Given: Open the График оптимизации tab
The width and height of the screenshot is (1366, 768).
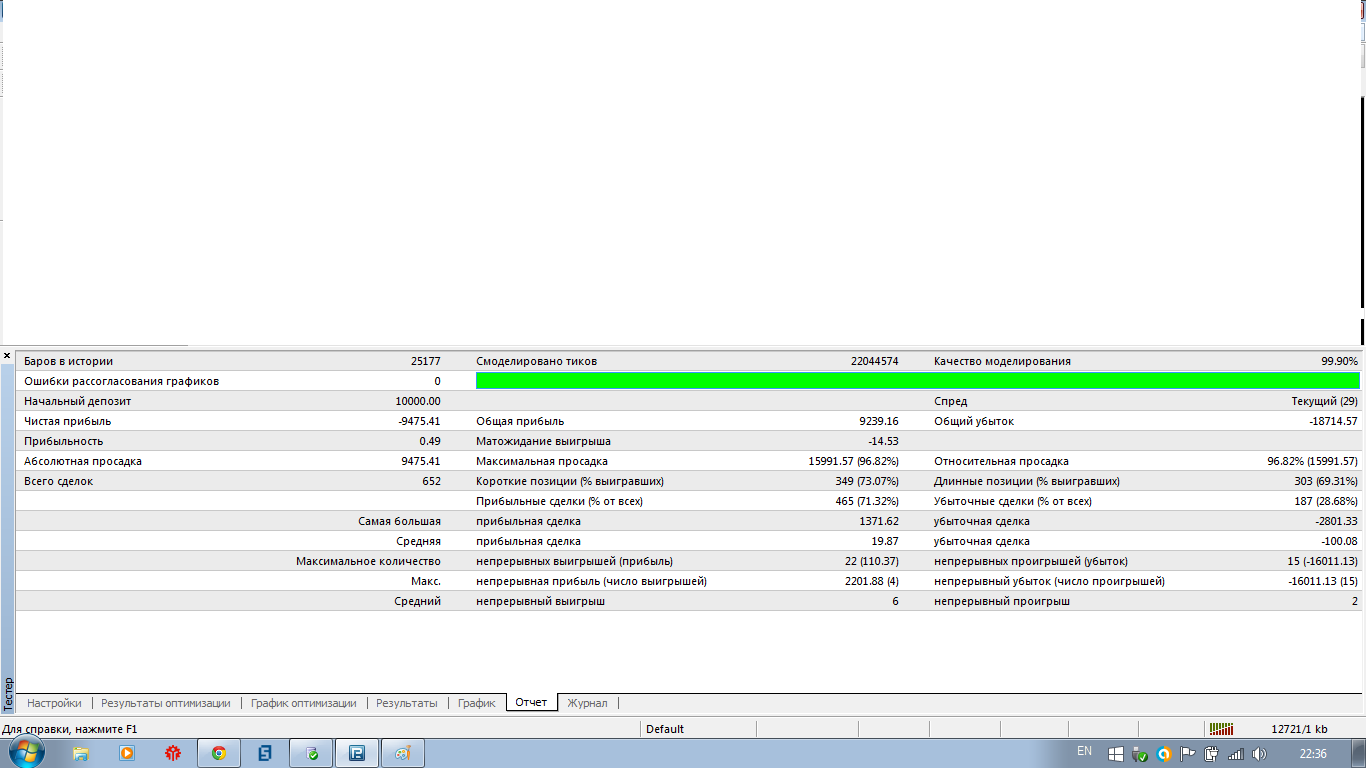Looking at the screenshot, I should (x=304, y=703).
